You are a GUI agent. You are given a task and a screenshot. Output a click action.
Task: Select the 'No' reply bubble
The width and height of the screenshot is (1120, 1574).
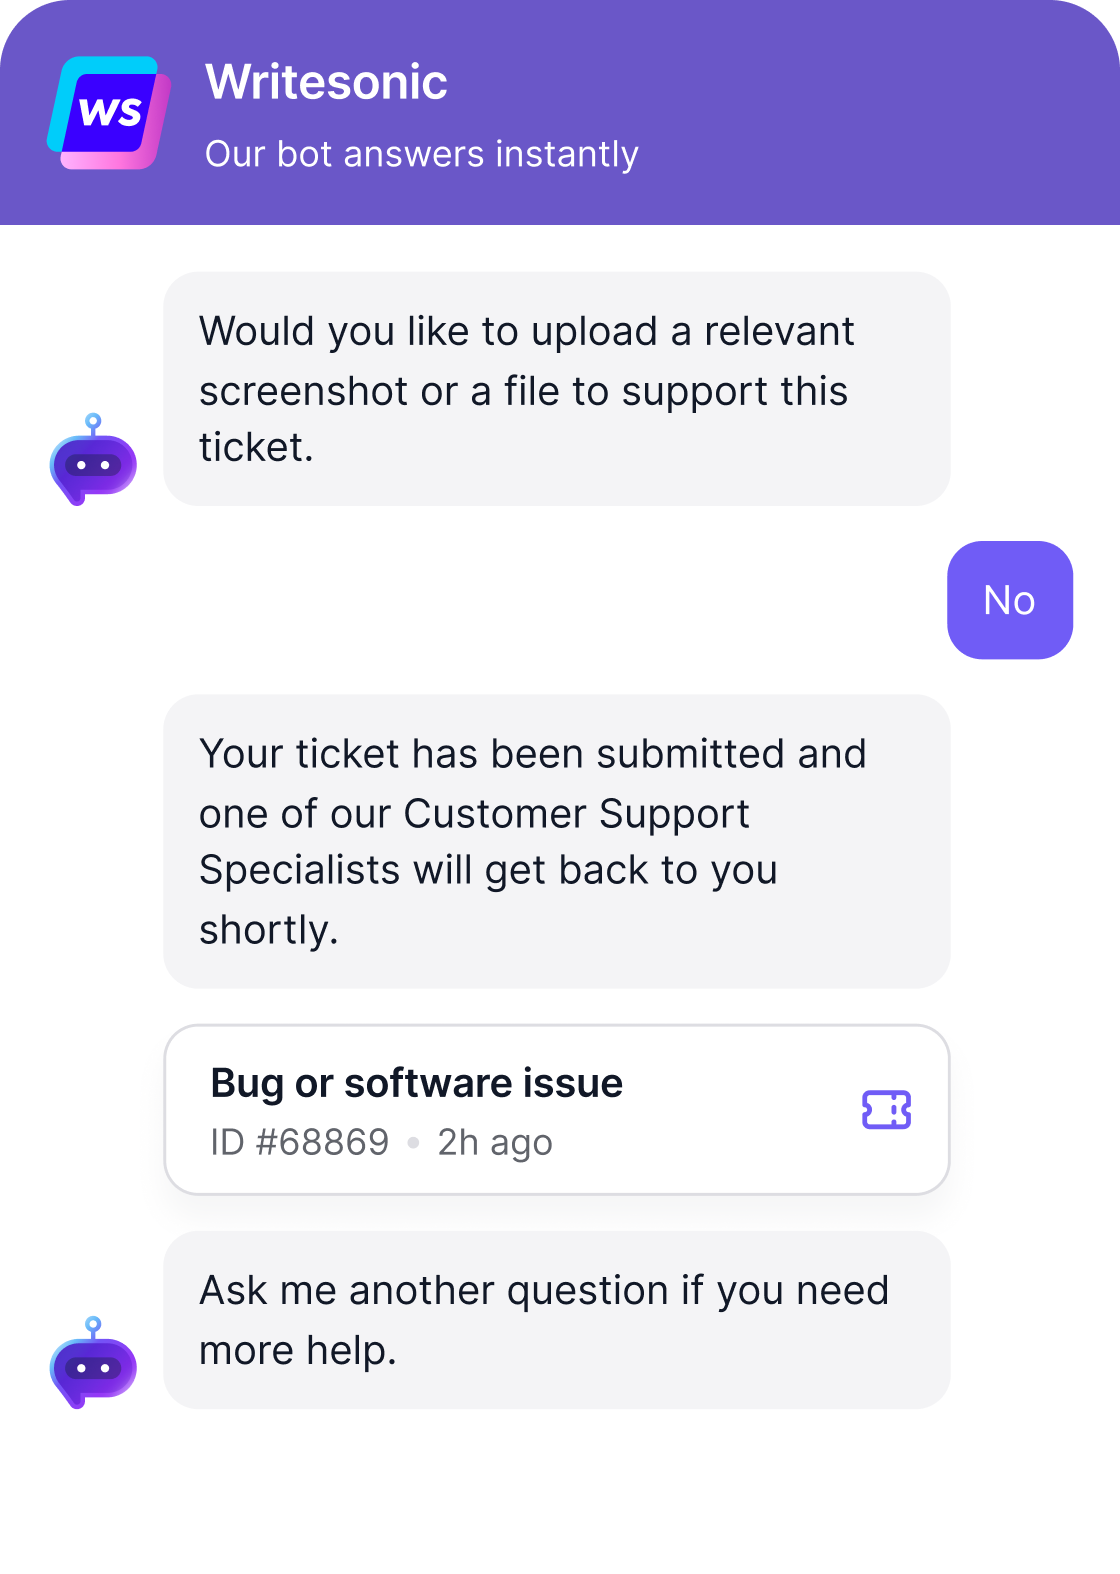1009,600
